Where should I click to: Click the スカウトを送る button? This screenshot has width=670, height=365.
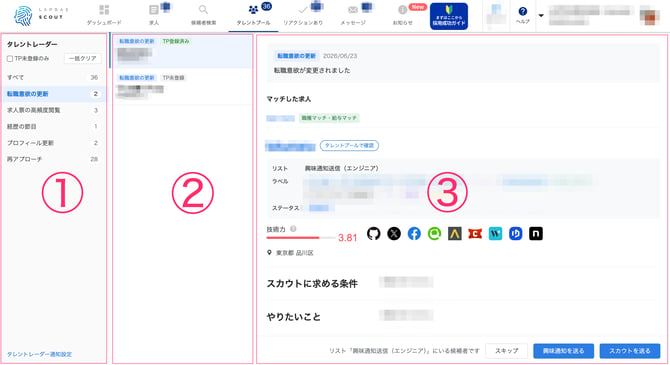pos(630,351)
